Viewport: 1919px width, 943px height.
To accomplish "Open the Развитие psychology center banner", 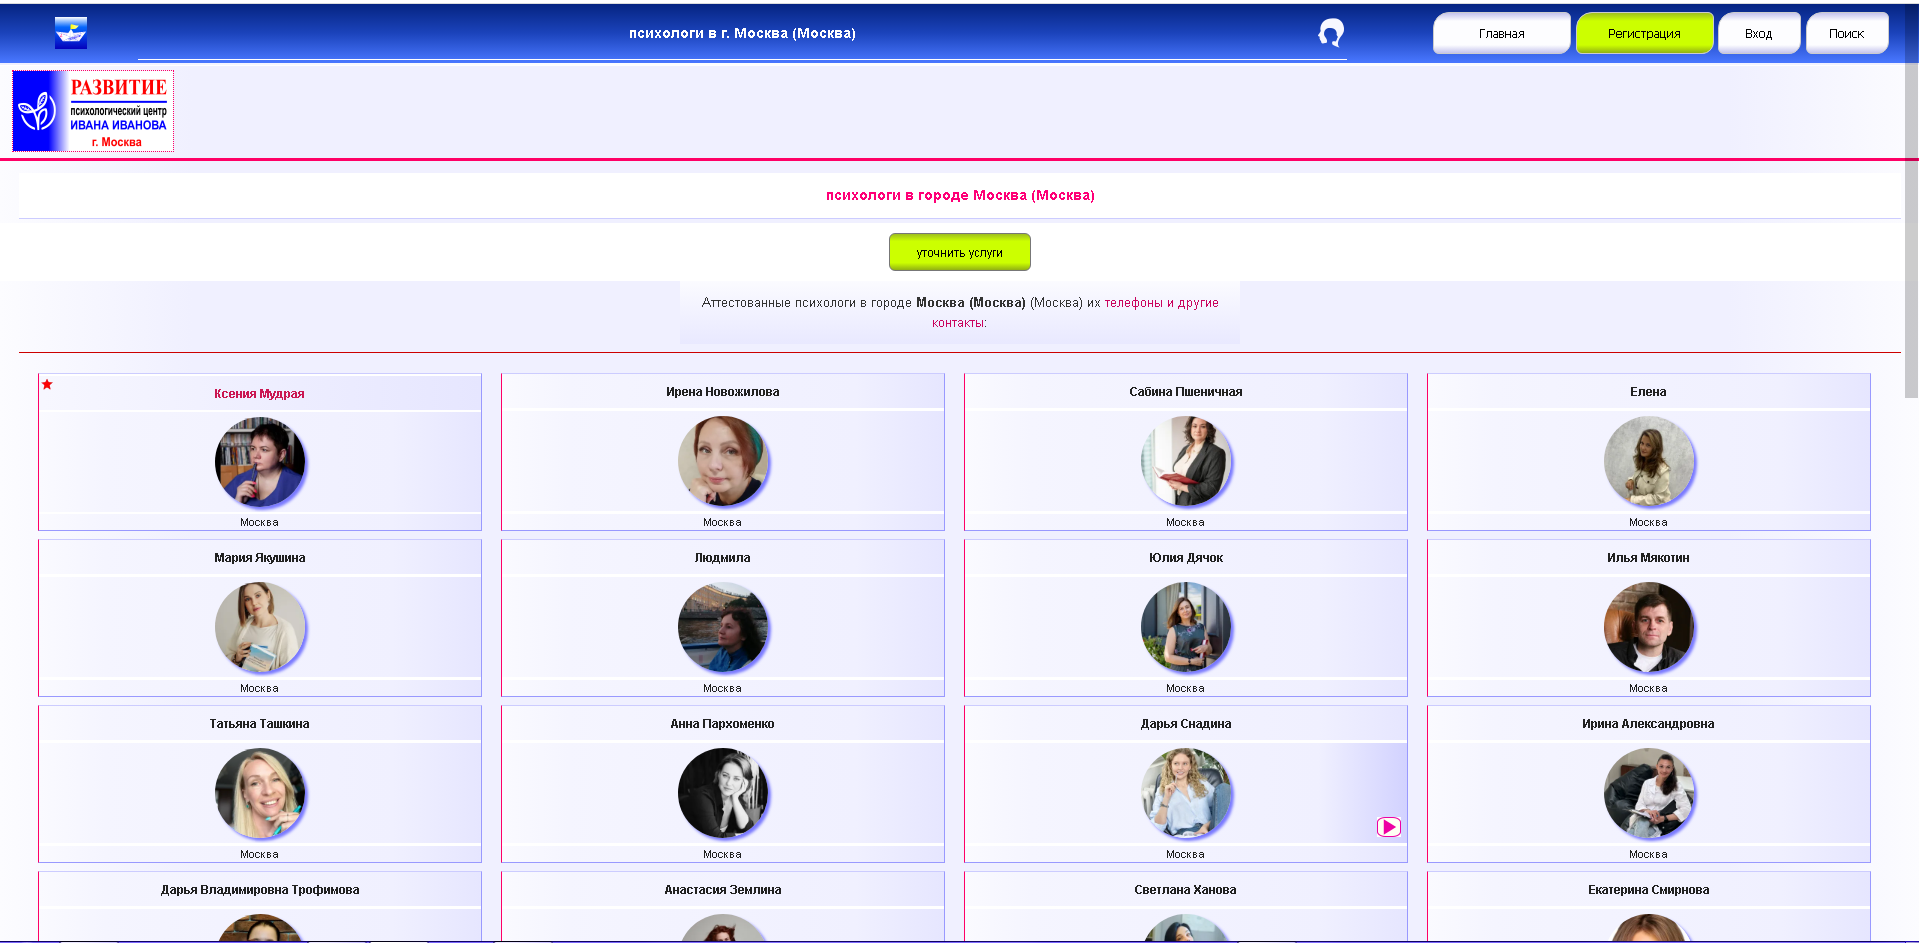I will coord(93,111).
